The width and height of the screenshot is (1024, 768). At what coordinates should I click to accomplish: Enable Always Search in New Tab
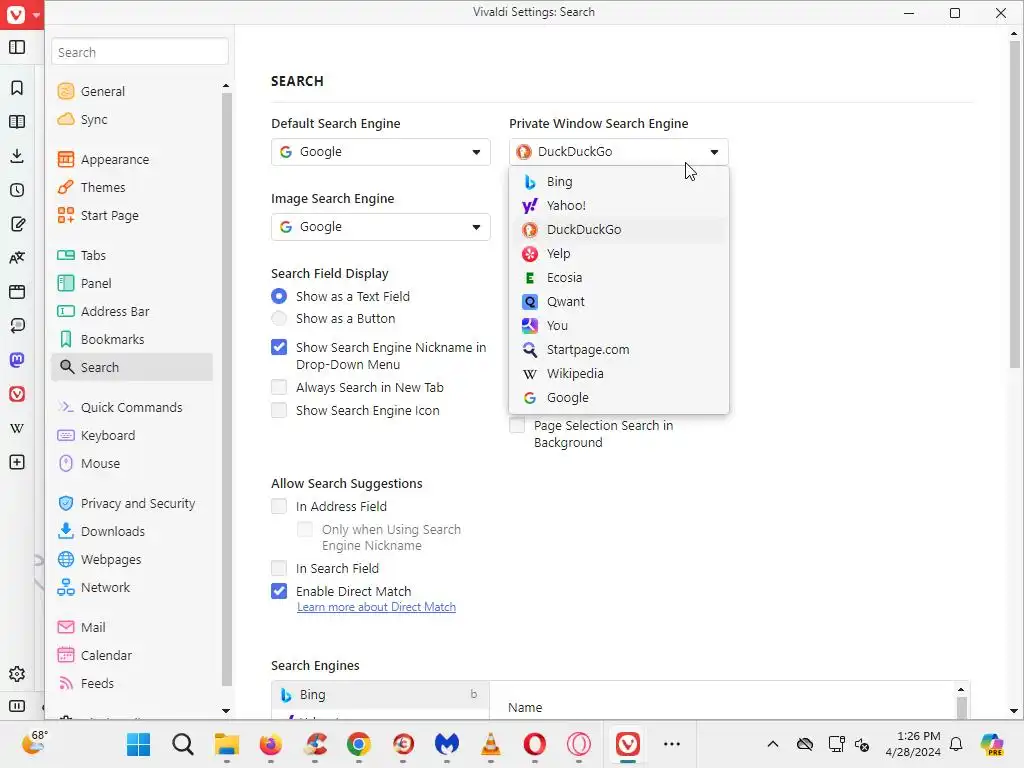(x=279, y=388)
